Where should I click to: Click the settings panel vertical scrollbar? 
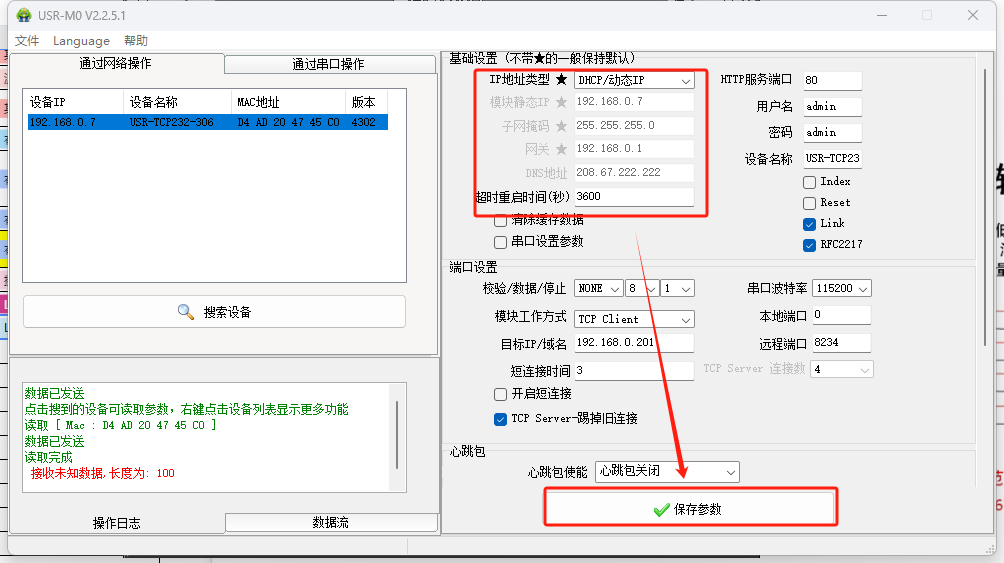(985, 208)
